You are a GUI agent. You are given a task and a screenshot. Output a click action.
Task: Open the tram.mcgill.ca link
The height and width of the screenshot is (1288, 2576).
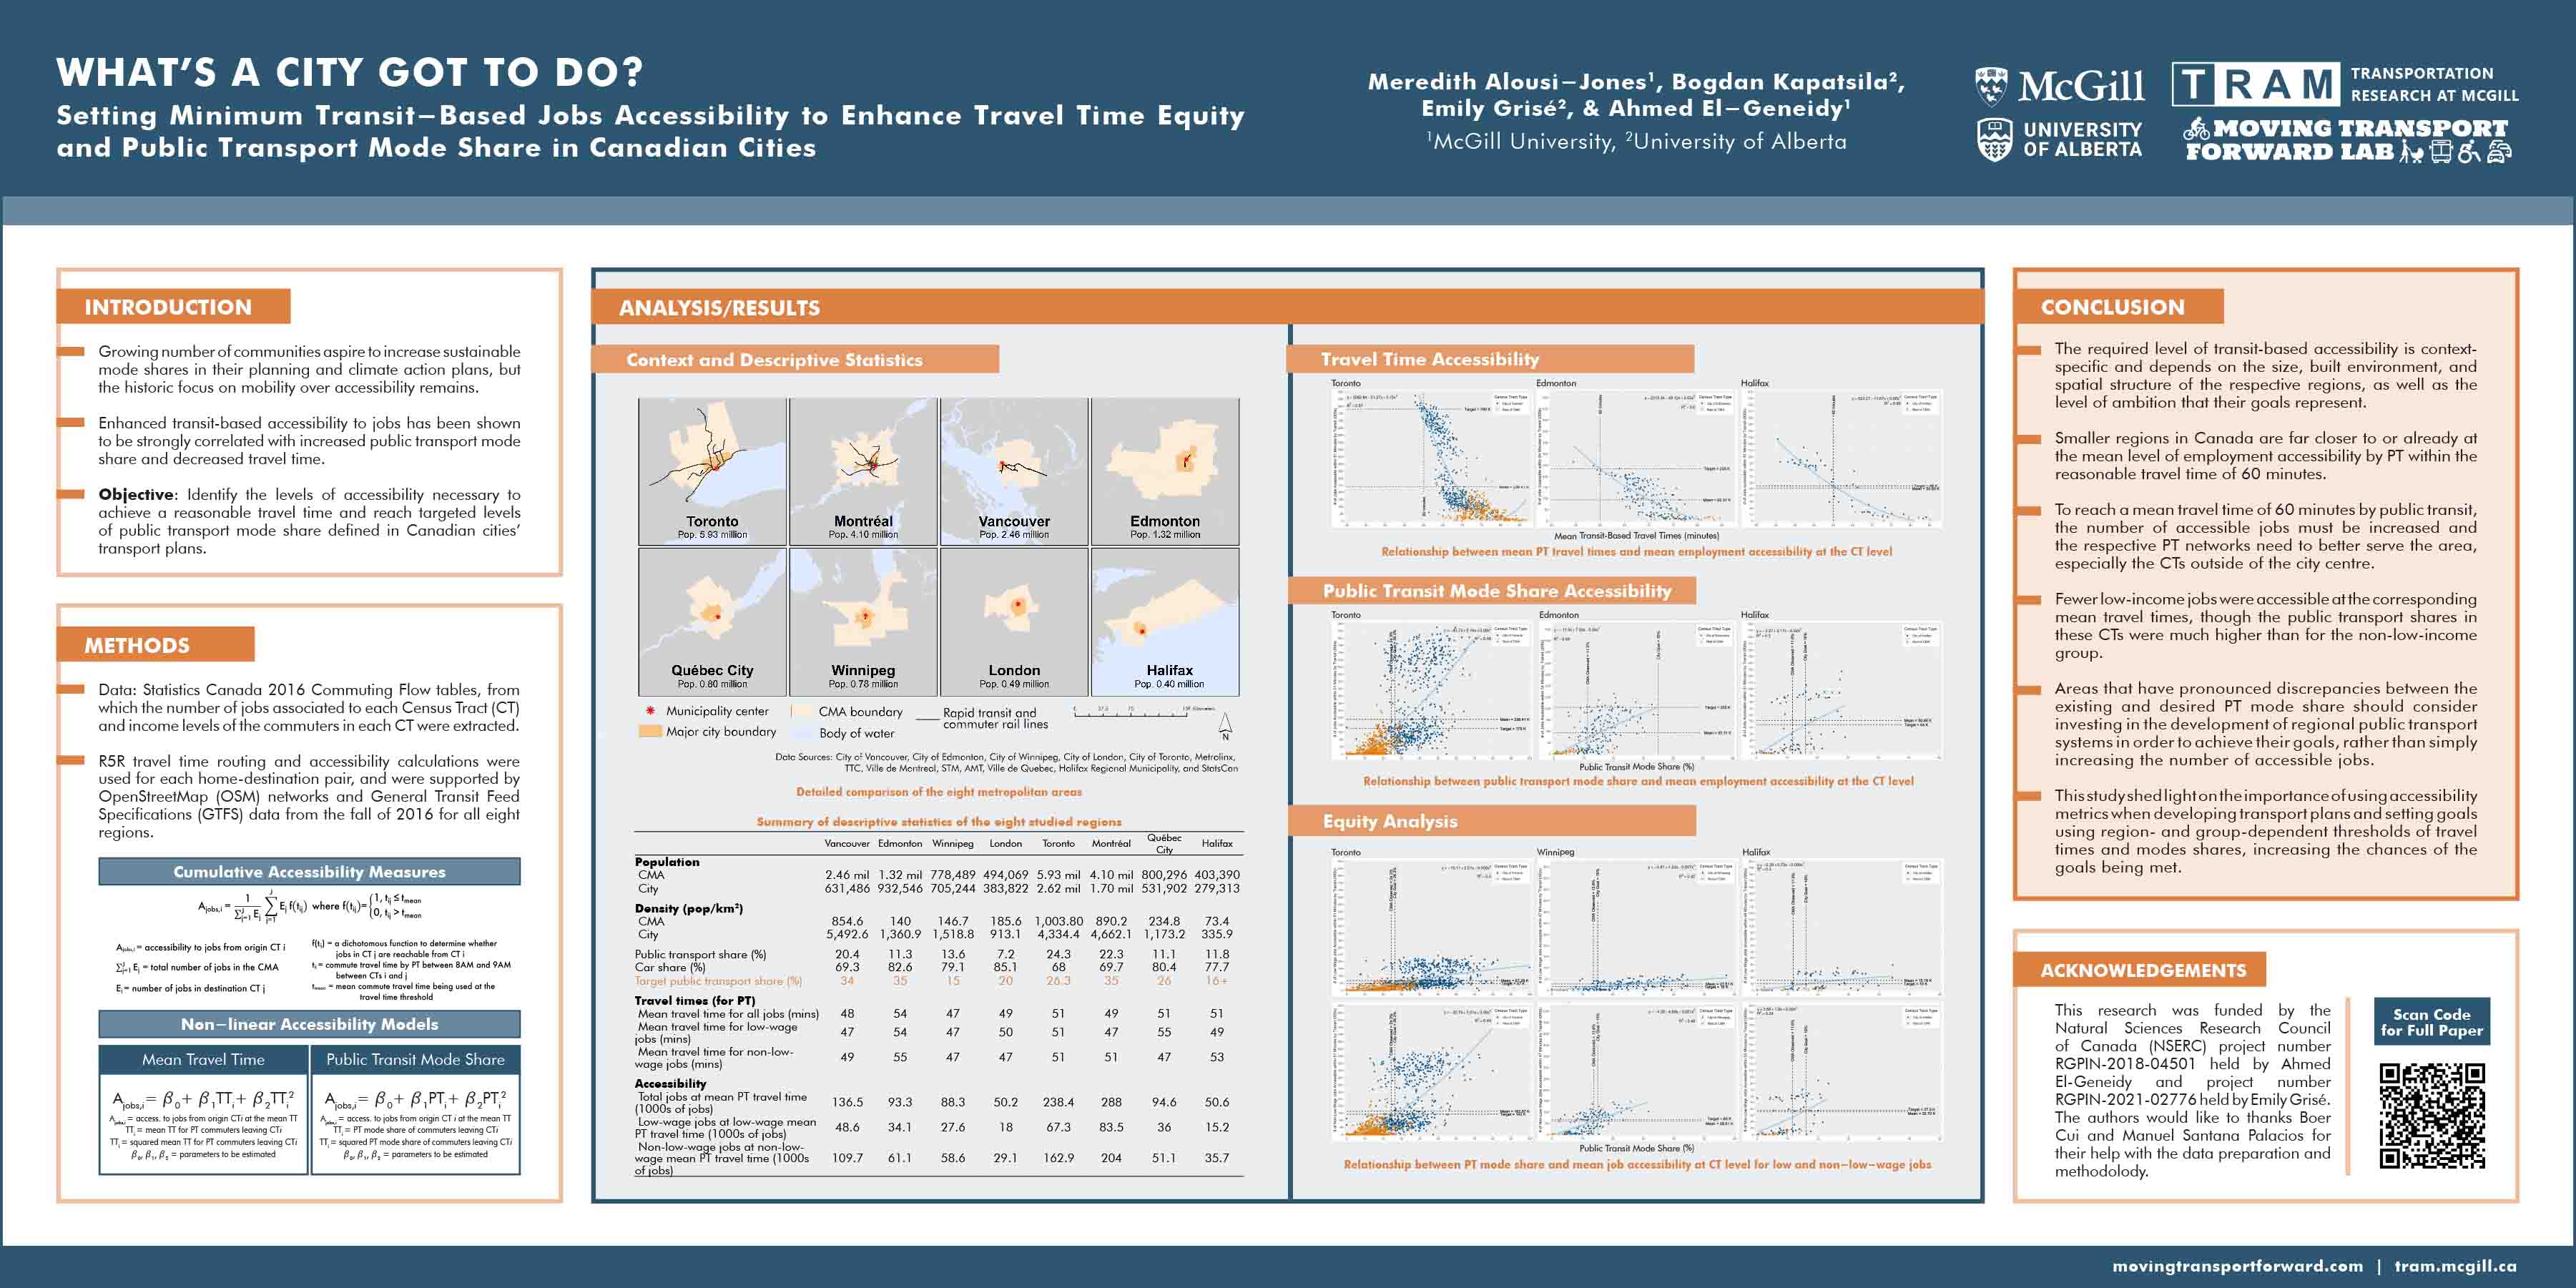tap(2455, 1266)
